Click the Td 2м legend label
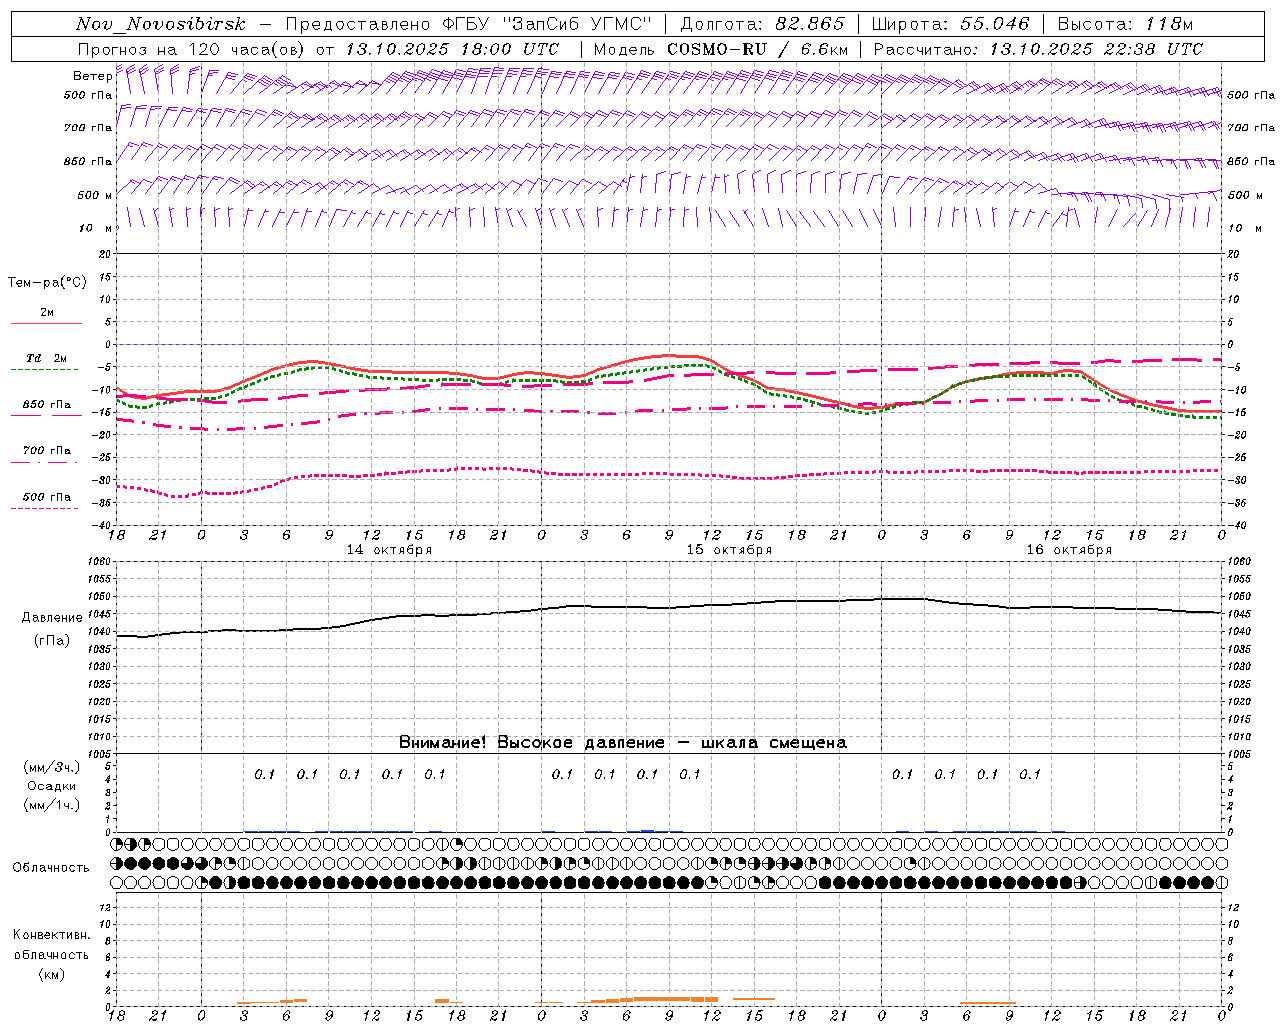The height and width of the screenshot is (1024, 1280). (46, 358)
